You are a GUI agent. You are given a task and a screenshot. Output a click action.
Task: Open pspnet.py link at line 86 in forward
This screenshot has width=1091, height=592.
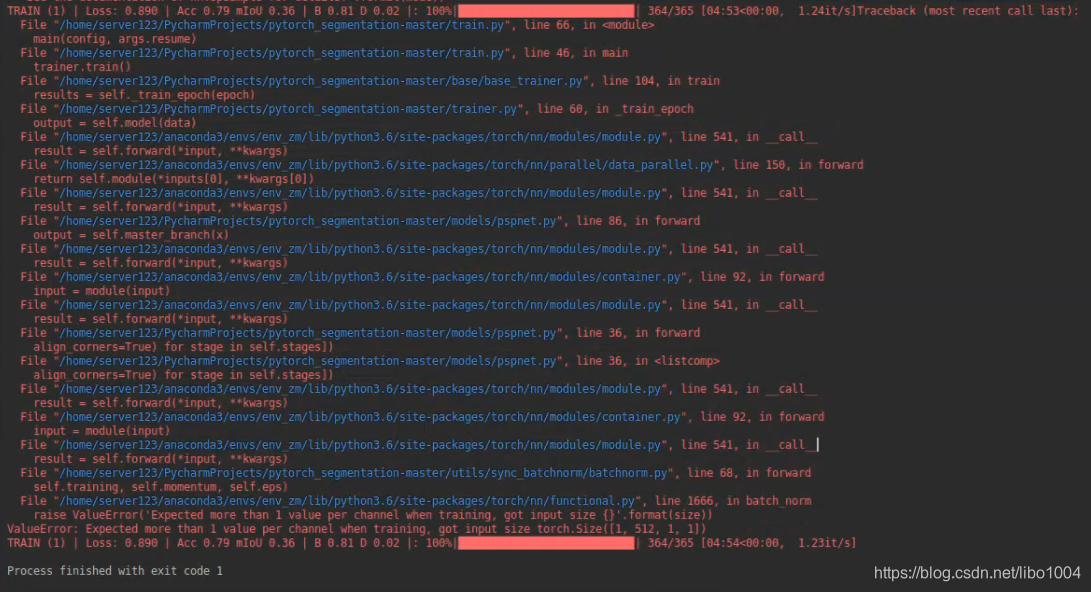click(x=308, y=221)
